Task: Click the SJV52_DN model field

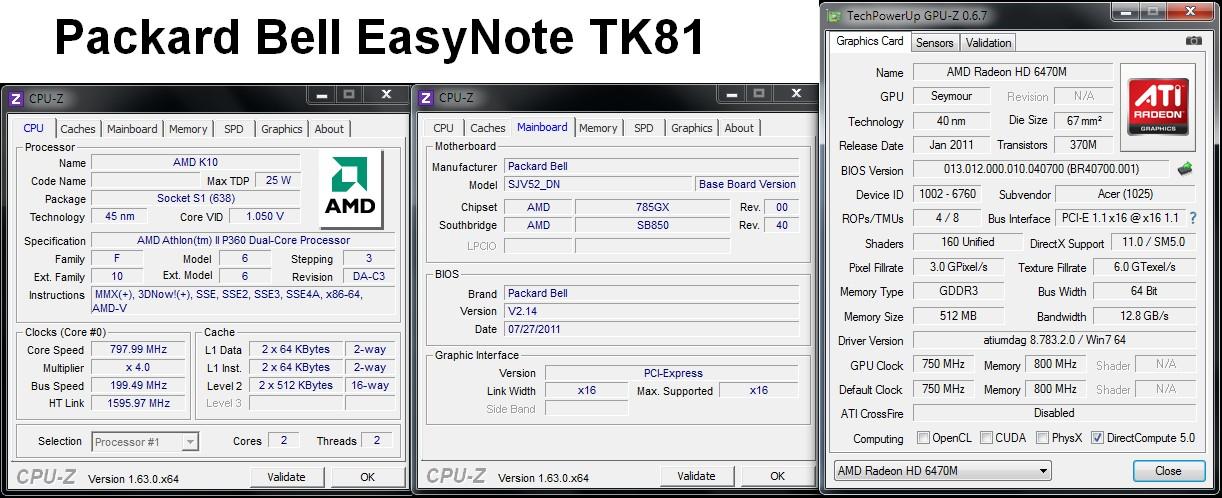Action: pyautogui.click(x=598, y=185)
